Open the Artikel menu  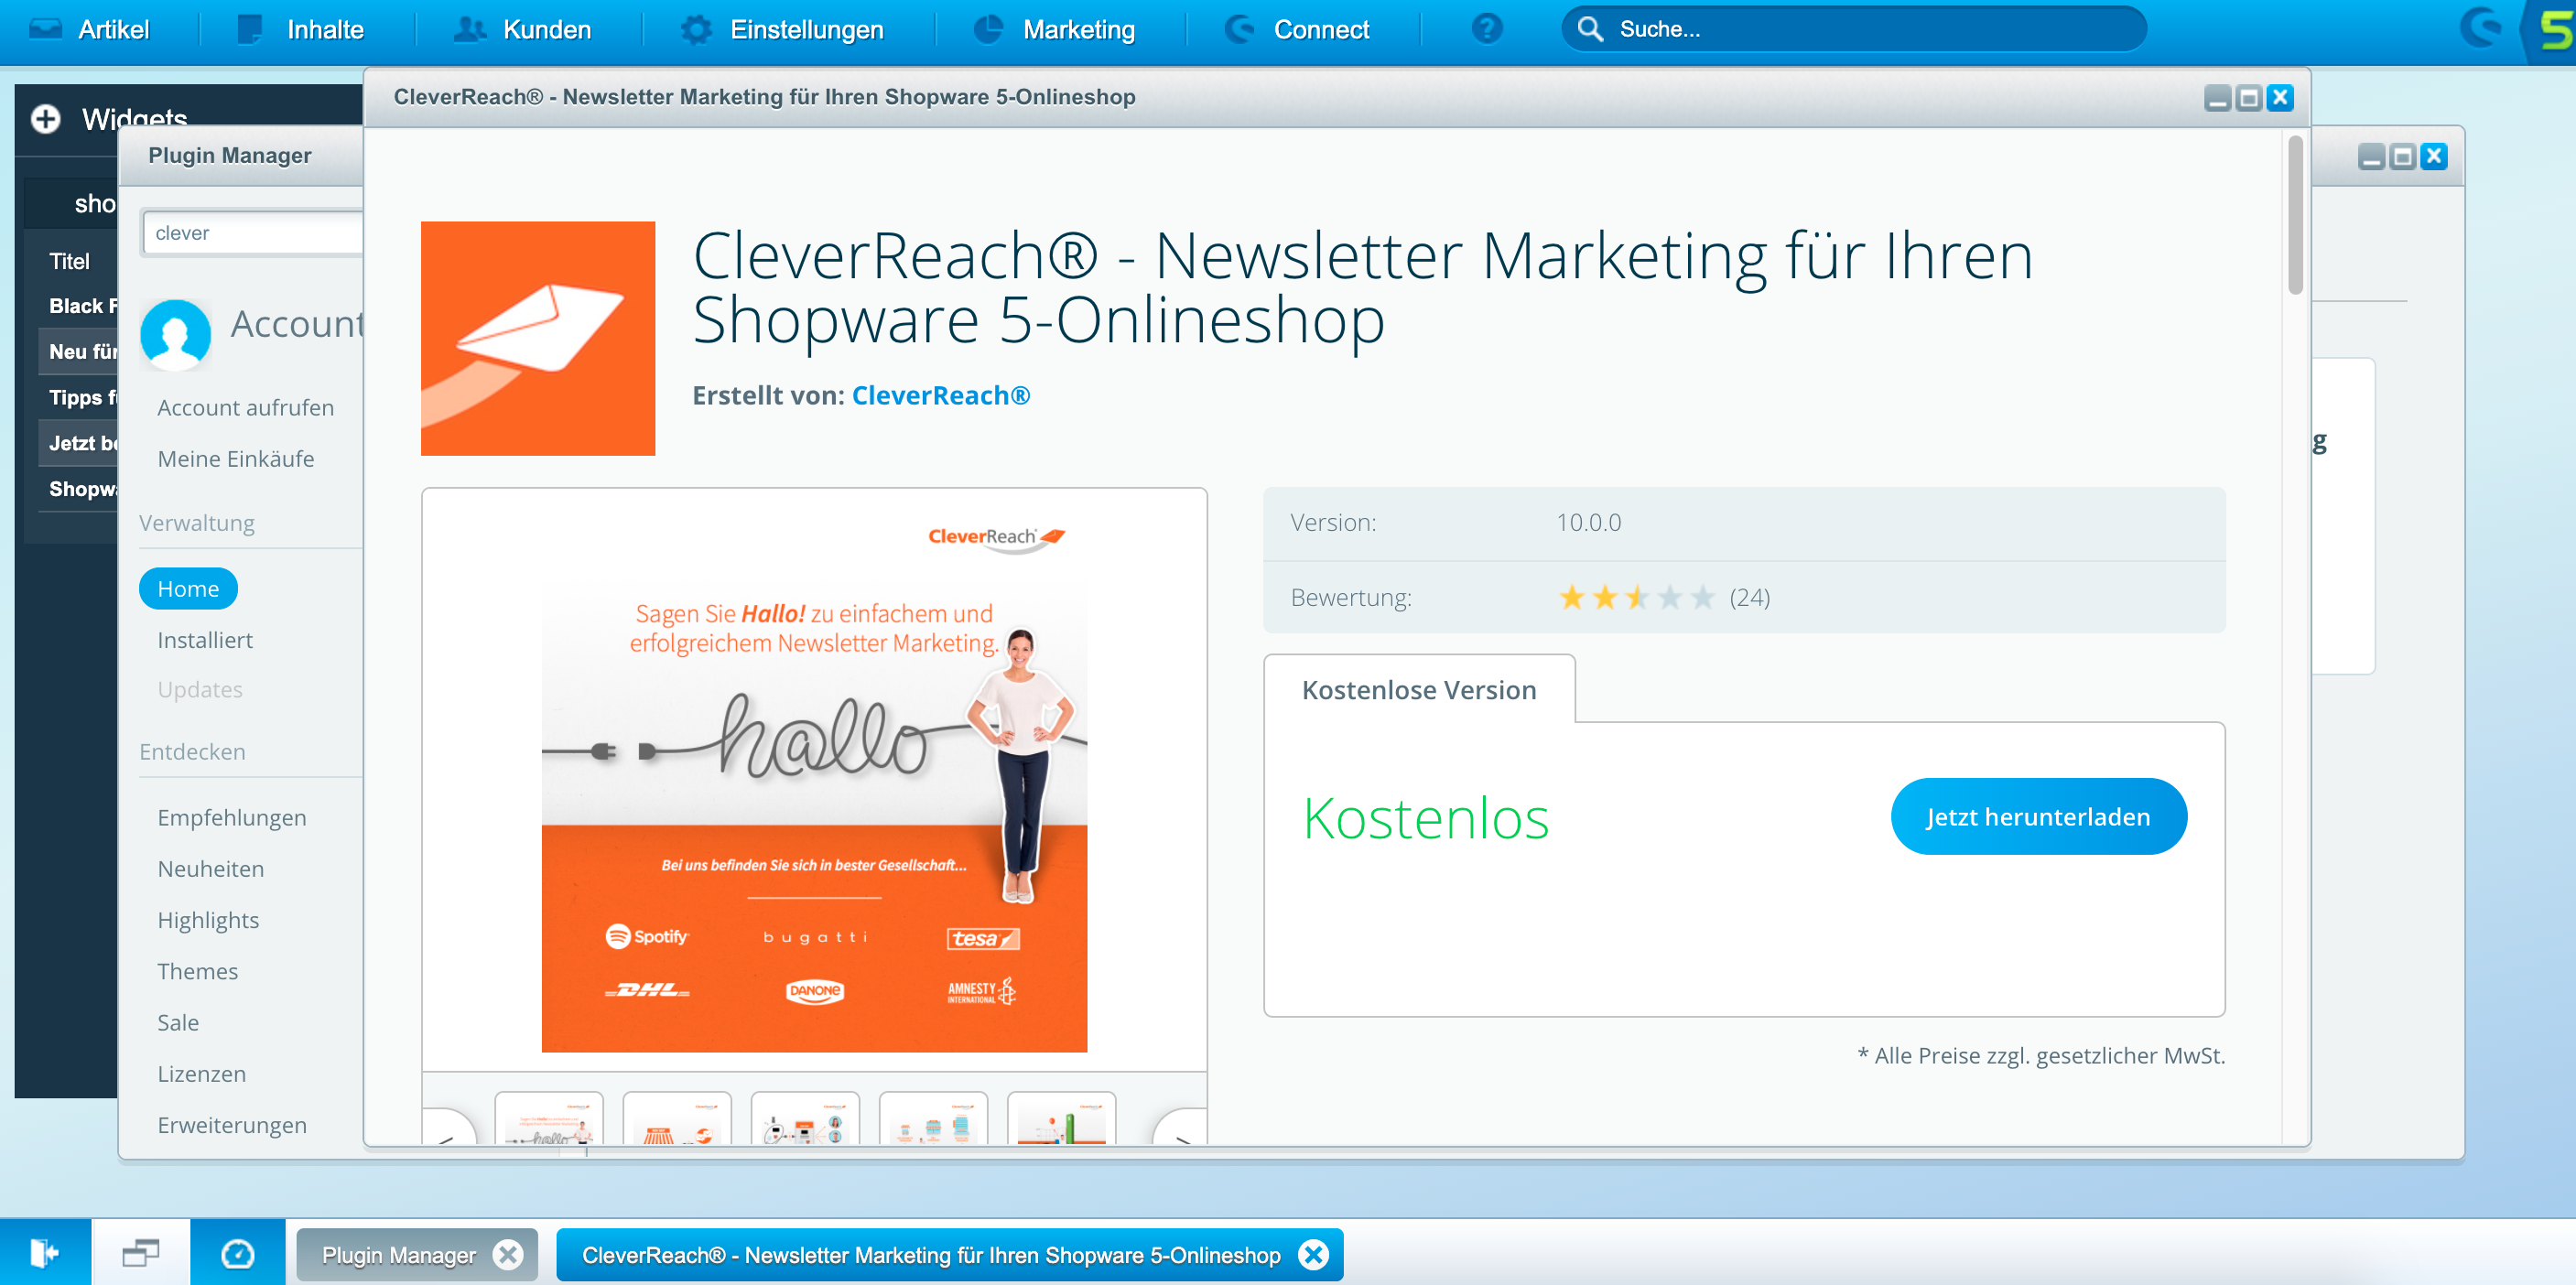pos(90,30)
